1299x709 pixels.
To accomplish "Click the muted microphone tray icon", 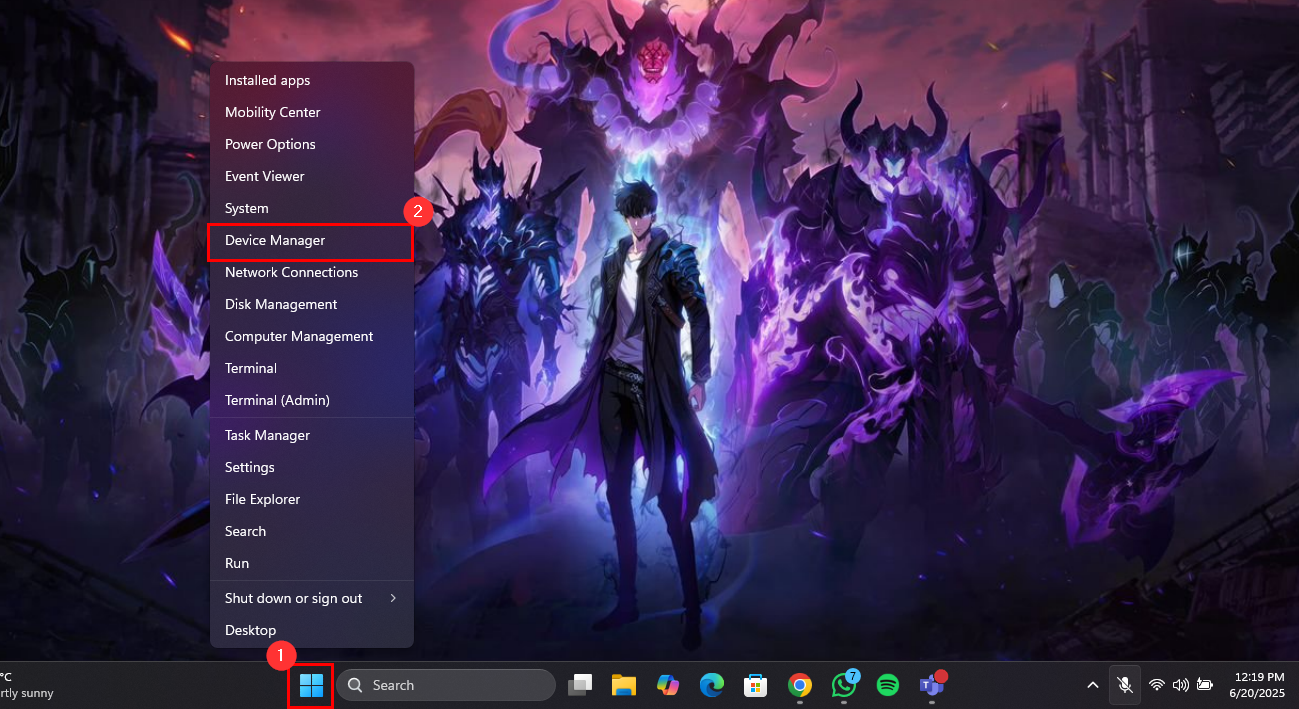I will (1125, 685).
